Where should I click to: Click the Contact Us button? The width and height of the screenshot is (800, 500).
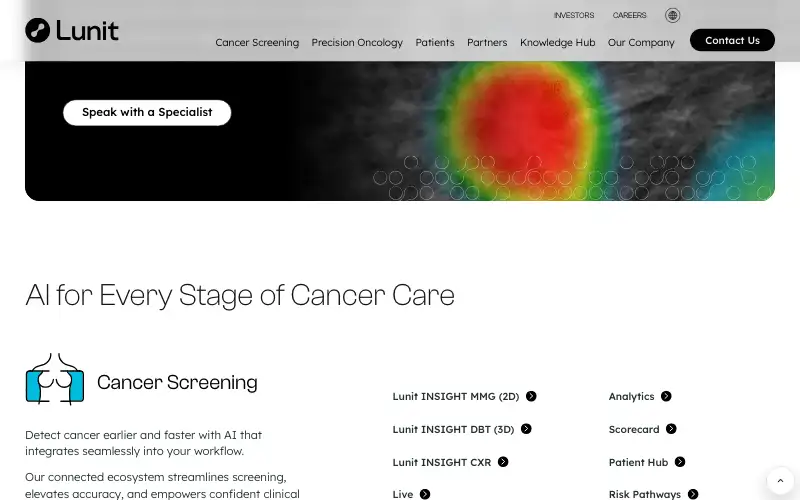pyautogui.click(x=732, y=40)
